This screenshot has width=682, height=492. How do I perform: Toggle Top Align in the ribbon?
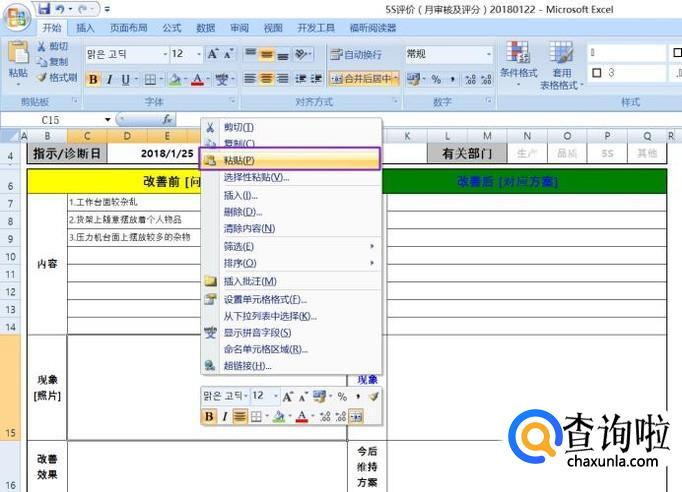[251, 54]
